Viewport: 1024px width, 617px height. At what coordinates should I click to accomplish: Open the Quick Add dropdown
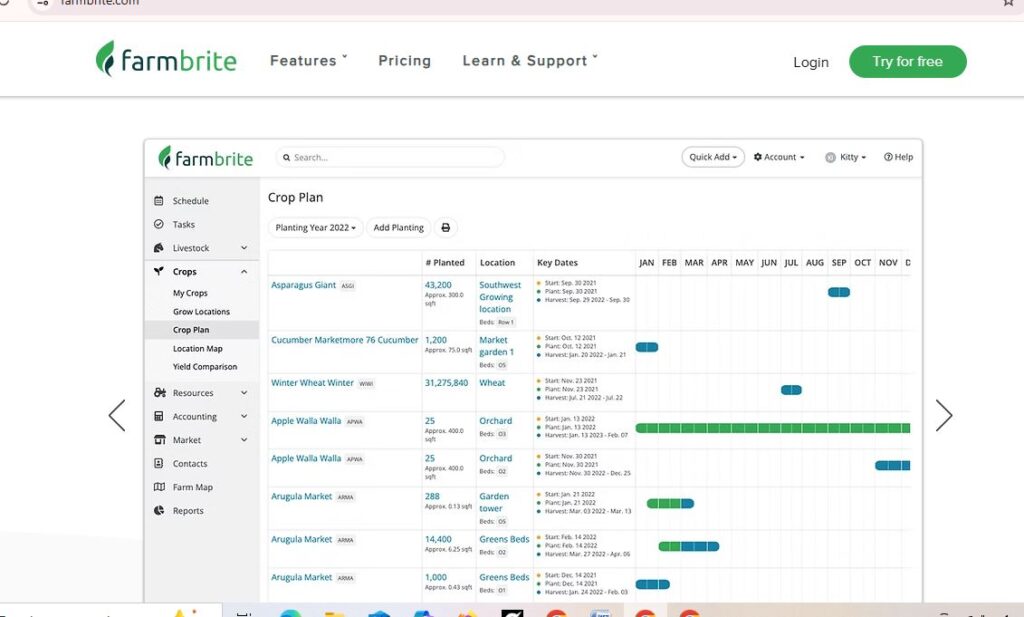point(713,157)
